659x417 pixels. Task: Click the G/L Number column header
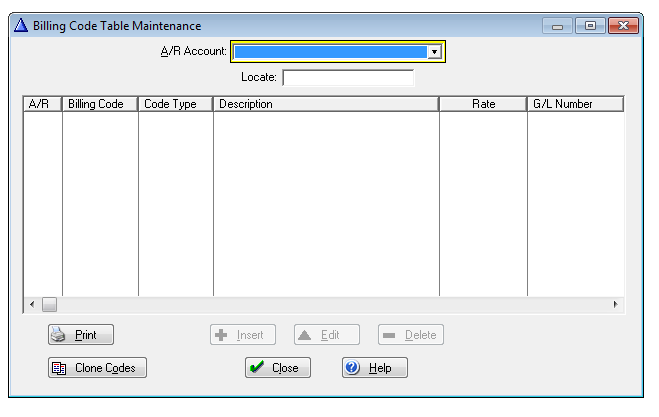574,104
